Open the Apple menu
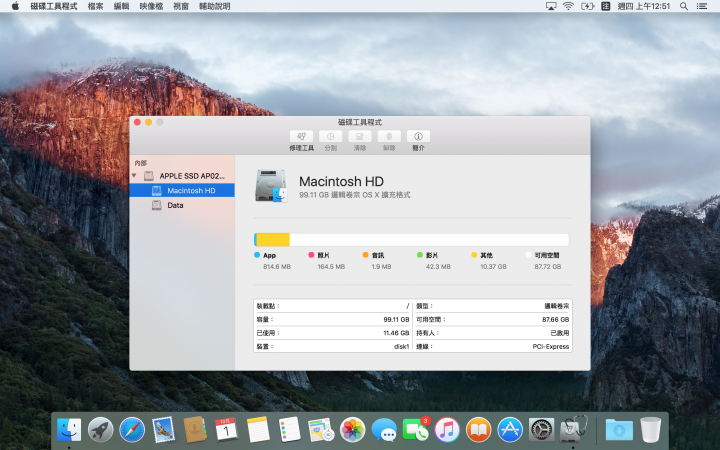The width and height of the screenshot is (720, 450). (x=15, y=6)
